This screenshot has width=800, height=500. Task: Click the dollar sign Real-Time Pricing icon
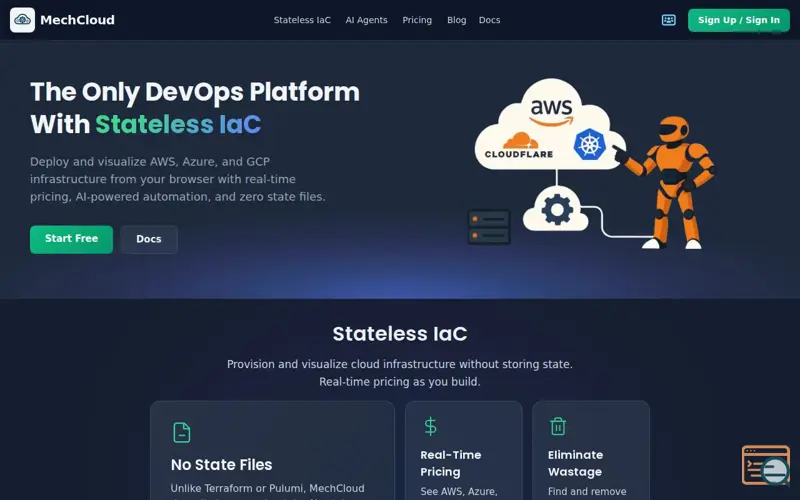point(430,427)
